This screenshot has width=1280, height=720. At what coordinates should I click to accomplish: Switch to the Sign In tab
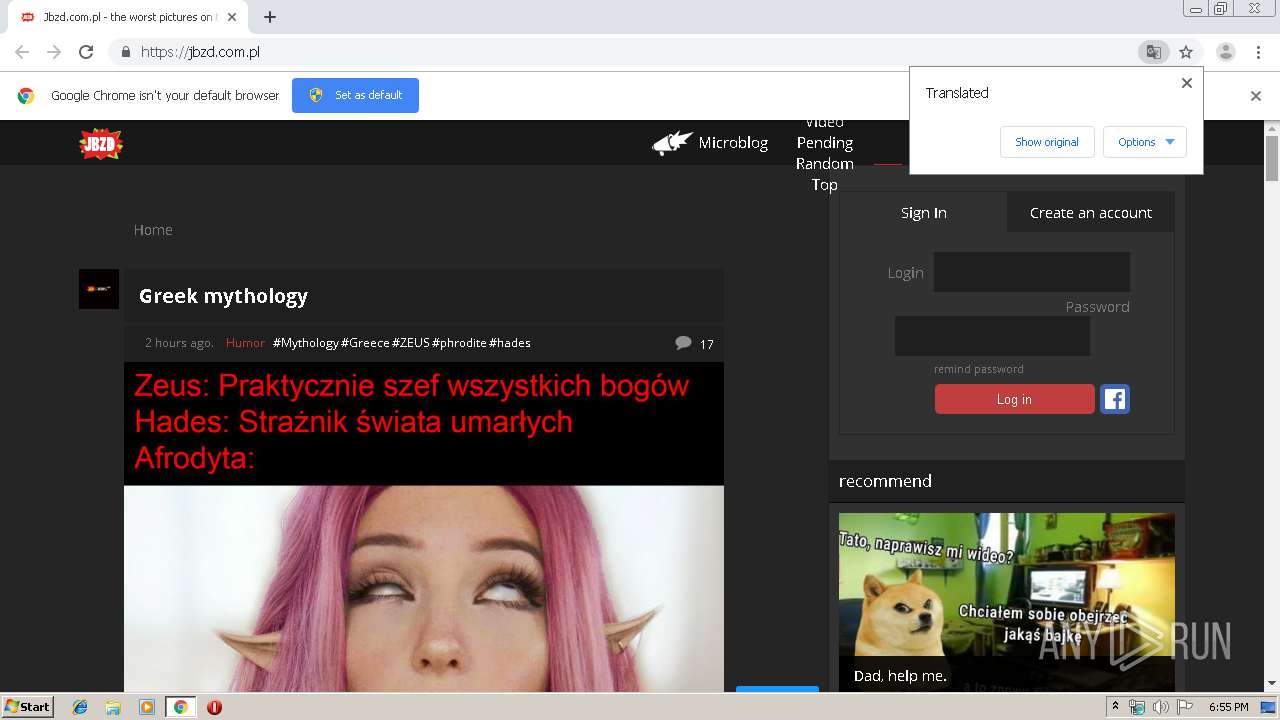click(x=923, y=212)
